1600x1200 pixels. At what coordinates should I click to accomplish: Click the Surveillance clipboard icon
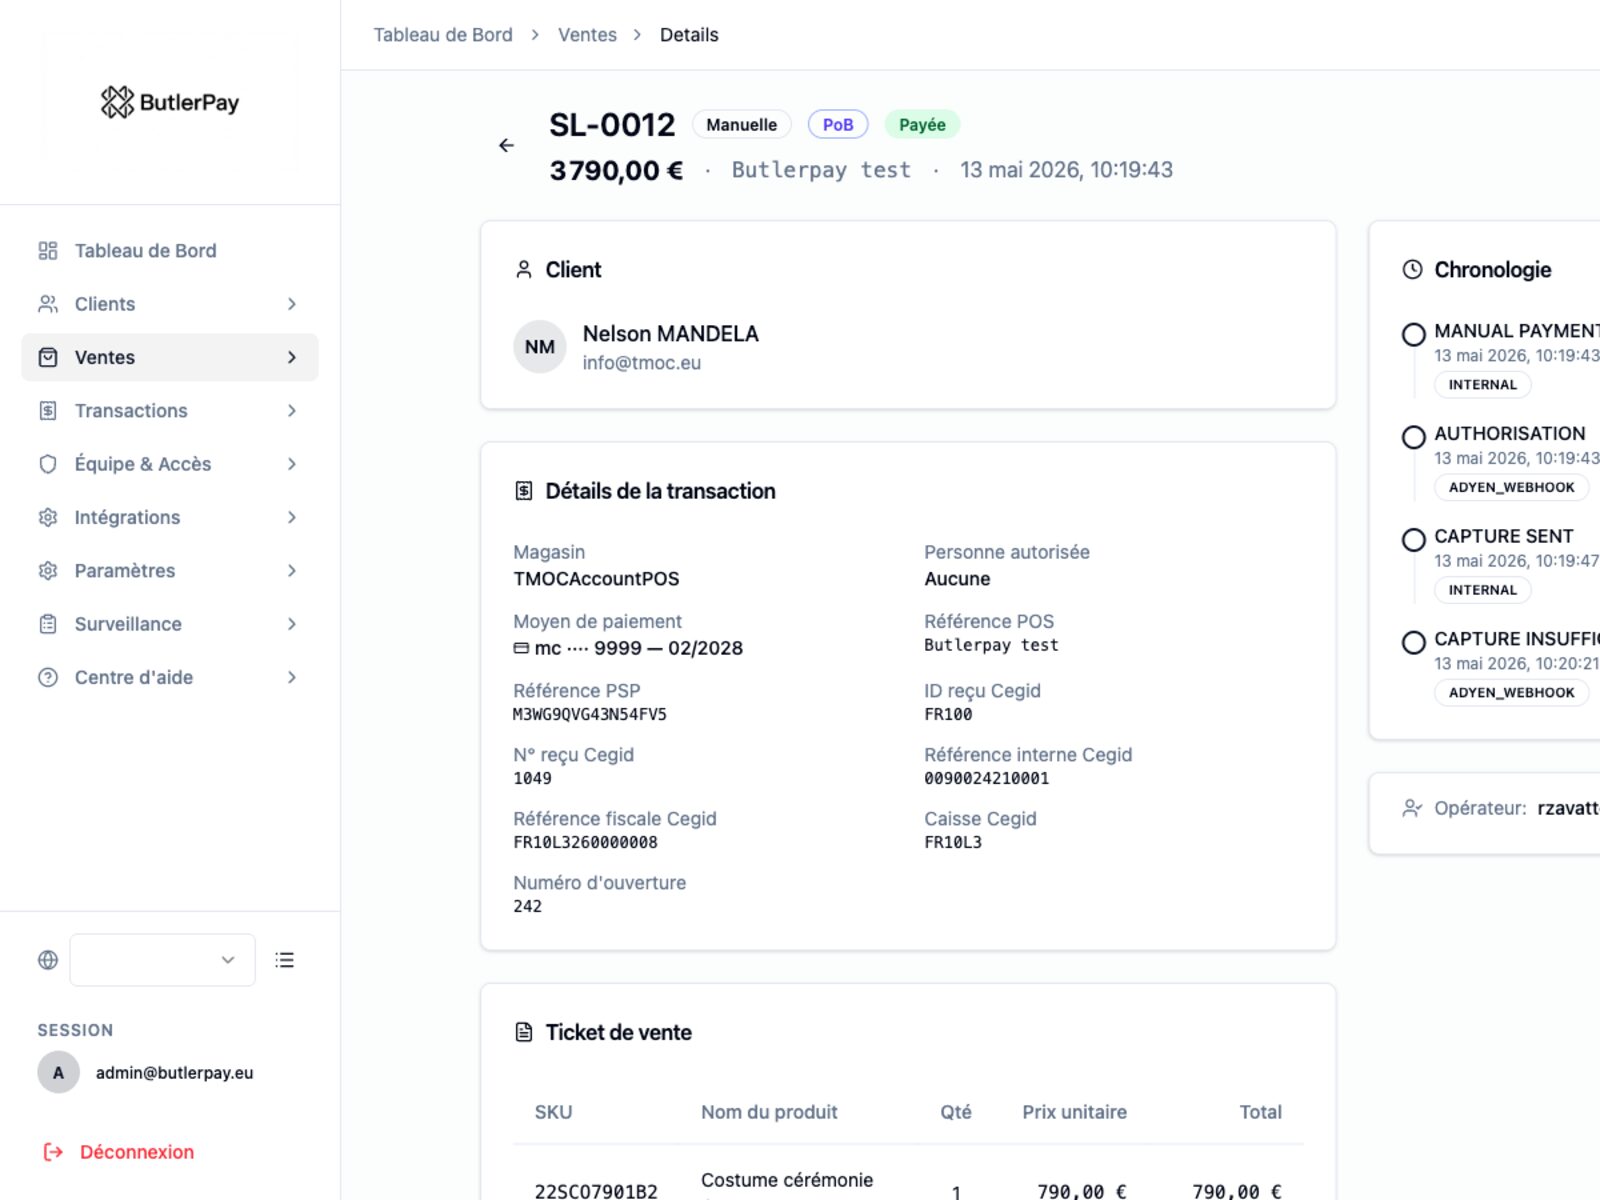(x=48, y=624)
